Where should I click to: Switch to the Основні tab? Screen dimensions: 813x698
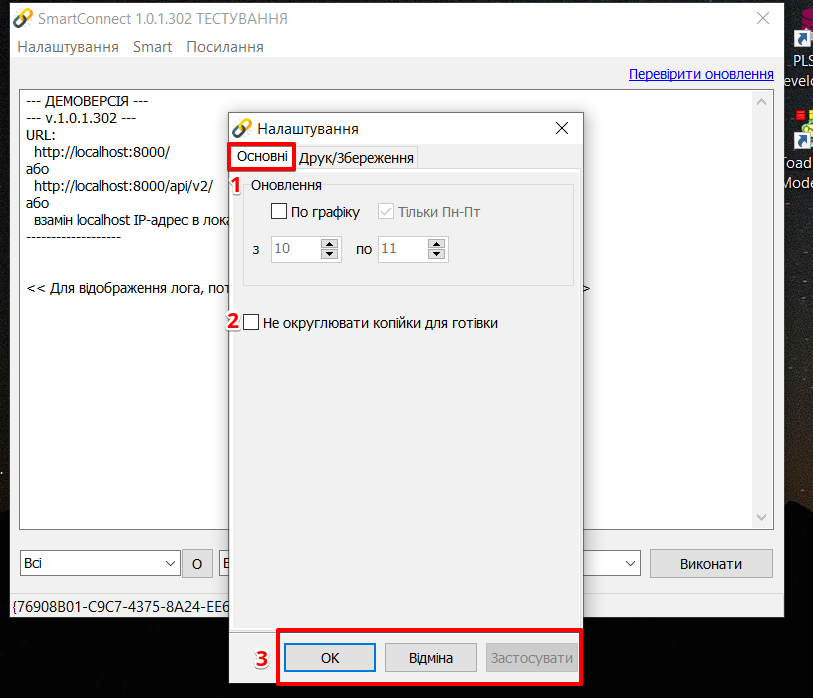[262, 157]
